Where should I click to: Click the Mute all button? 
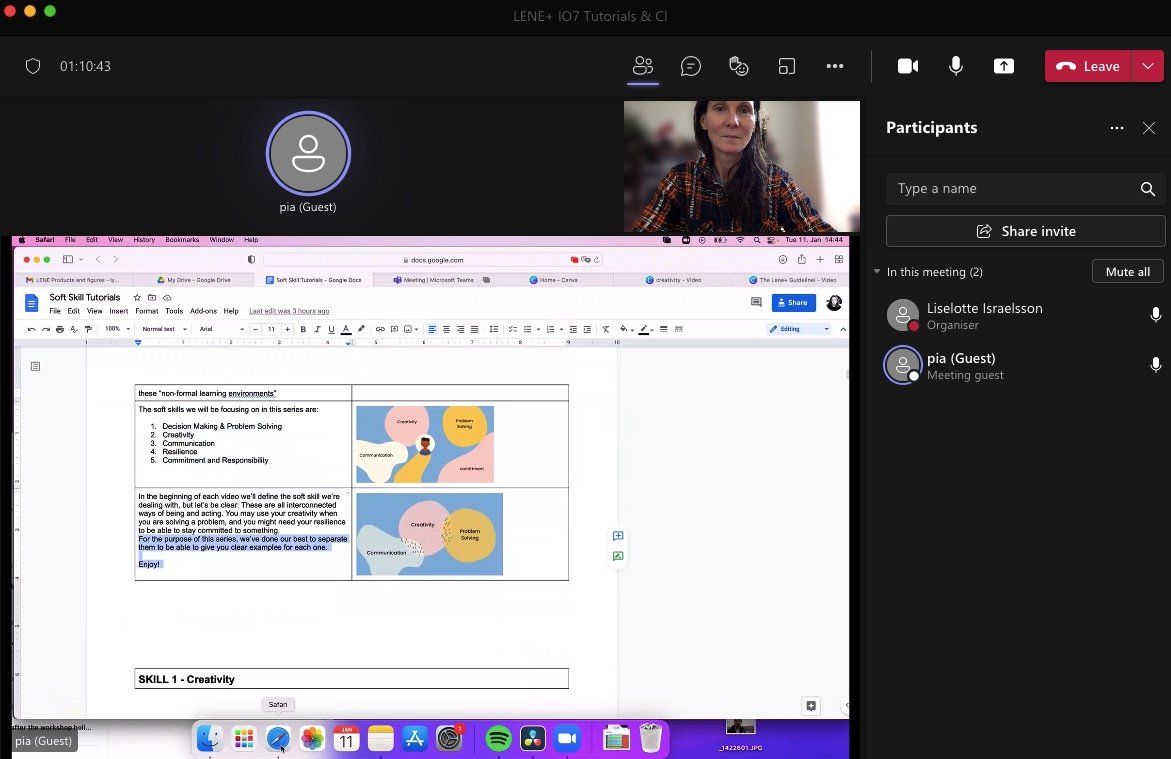click(1127, 272)
